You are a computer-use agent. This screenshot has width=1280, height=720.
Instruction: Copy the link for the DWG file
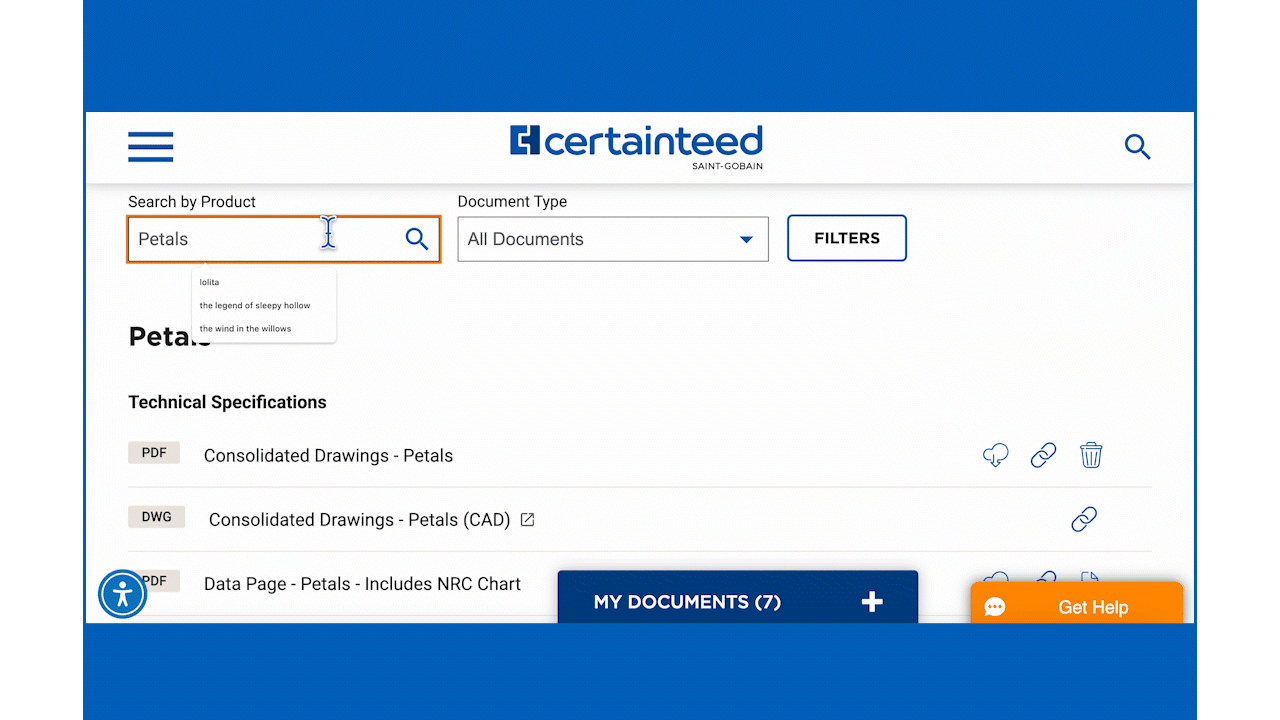1084,519
